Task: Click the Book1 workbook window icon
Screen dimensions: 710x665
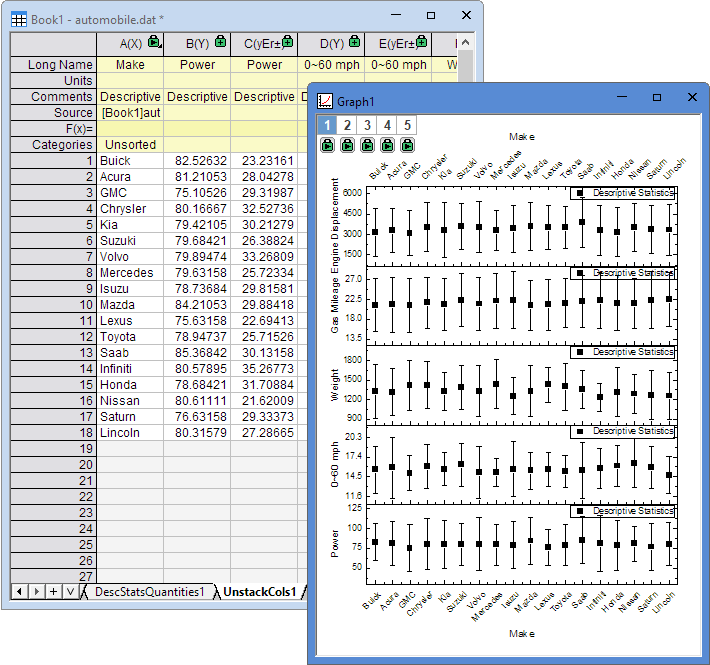Action: coord(19,20)
